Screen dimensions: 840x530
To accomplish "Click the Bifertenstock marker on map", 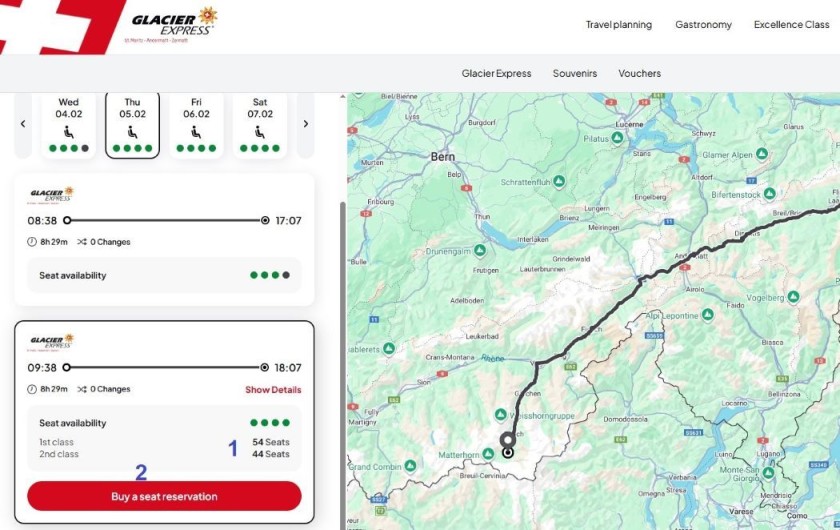I will coord(770,193).
